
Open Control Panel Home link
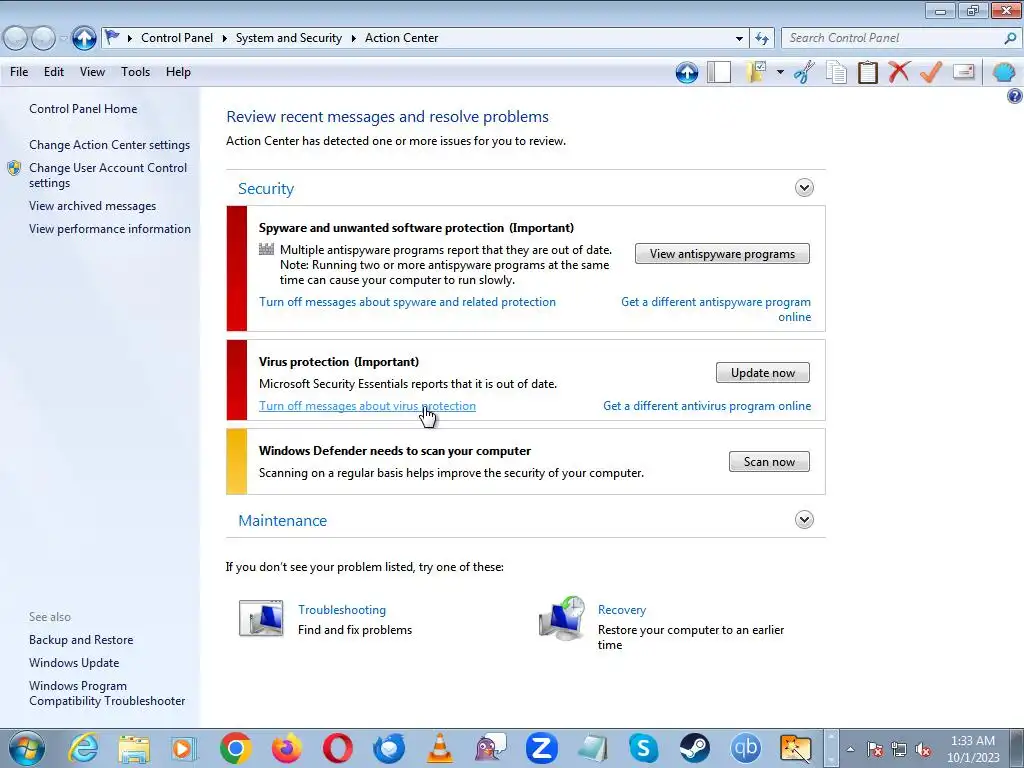click(x=83, y=109)
